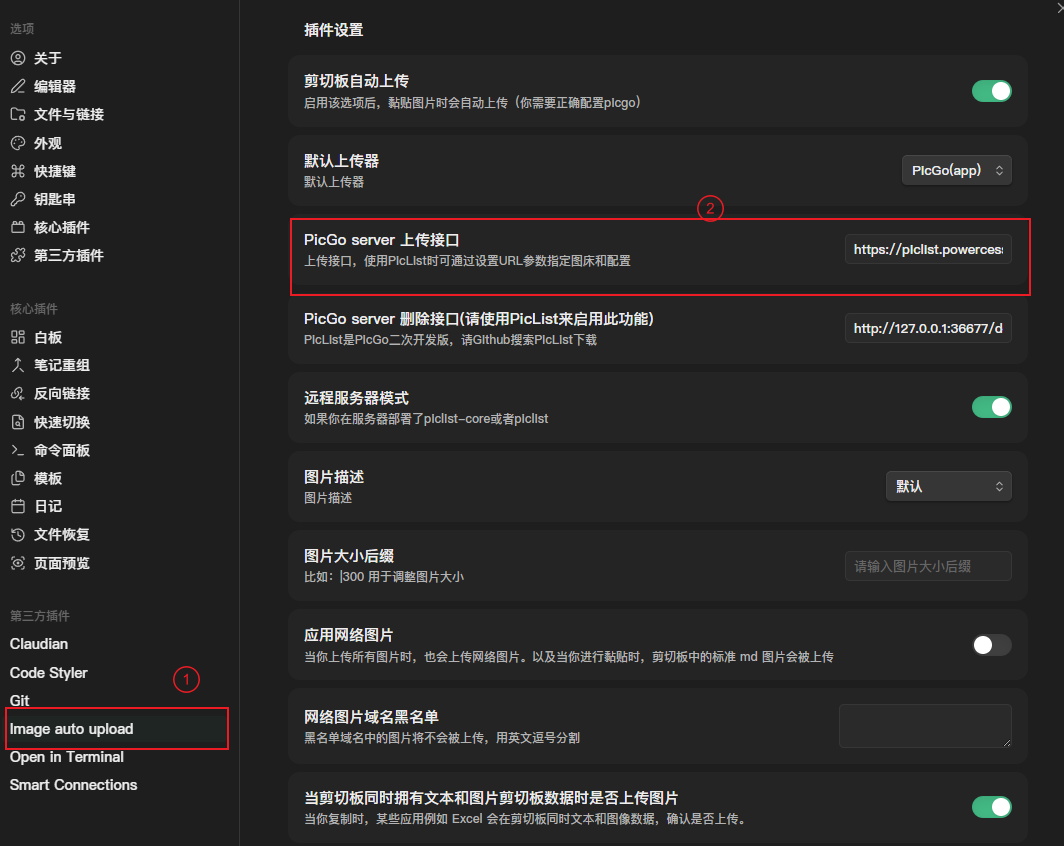This screenshot has height=846, width=1064.
Task: Click the PicGo server 删除接口 URL field
Action: coord(928,328)
